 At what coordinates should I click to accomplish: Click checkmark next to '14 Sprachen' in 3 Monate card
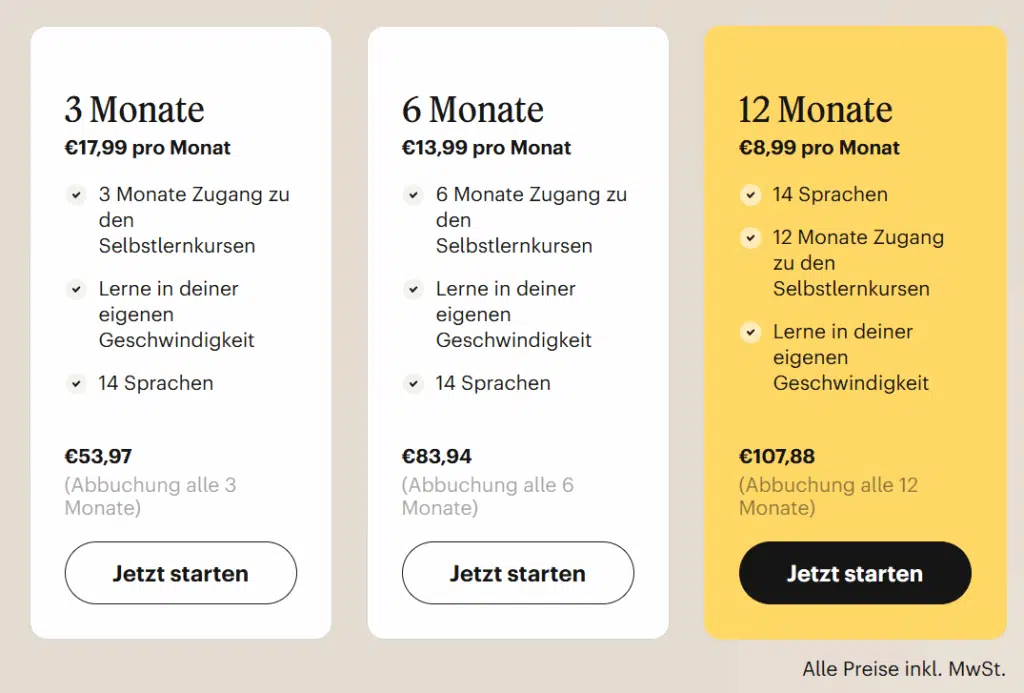(x=76, y=383)
